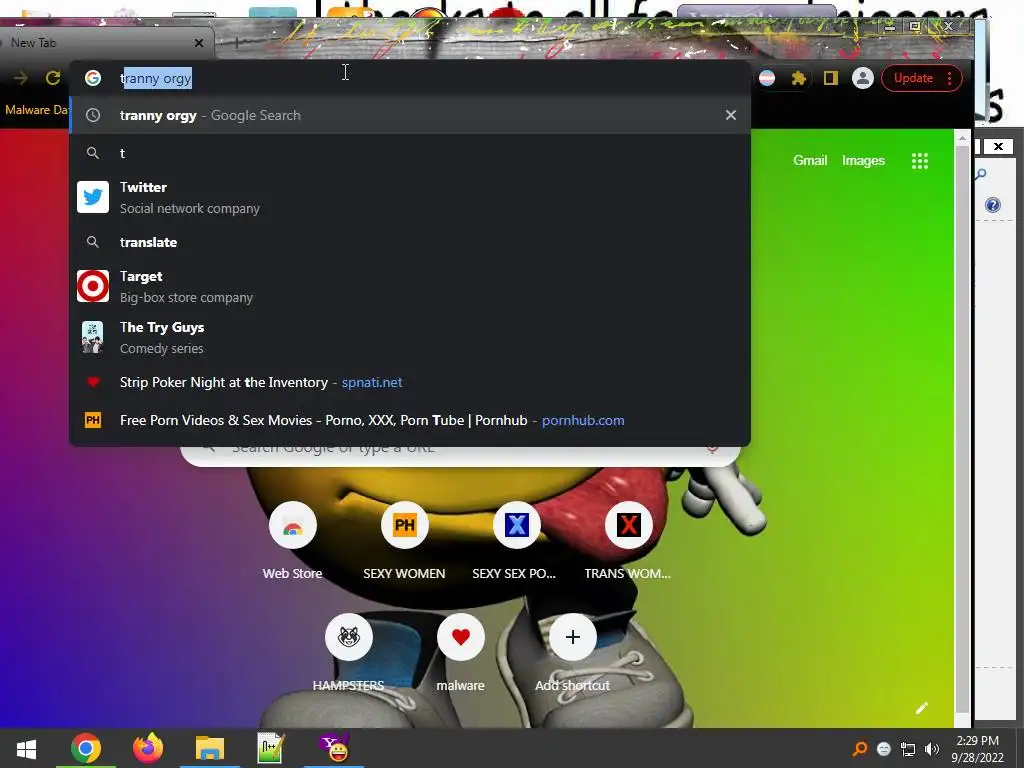
Task: Click the forward navigation arrow
Action: click(21, 78)
